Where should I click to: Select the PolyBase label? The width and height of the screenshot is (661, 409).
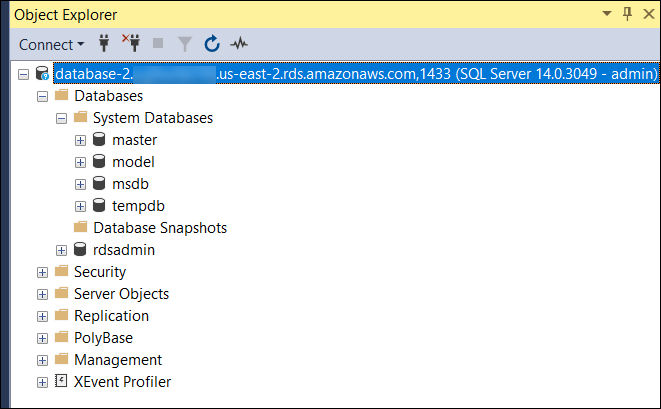point(103,338)
